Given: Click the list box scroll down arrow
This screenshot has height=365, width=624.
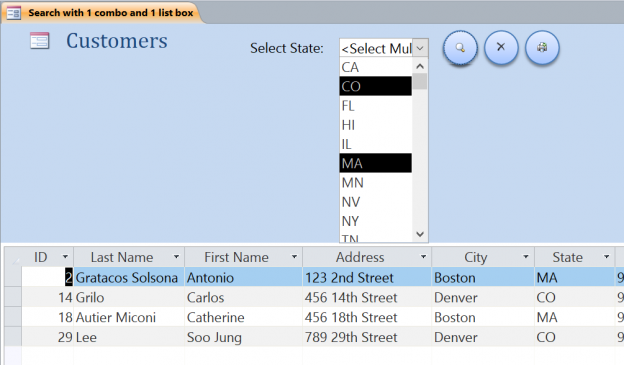Looking at the screenshot, I should coord(420,234).
